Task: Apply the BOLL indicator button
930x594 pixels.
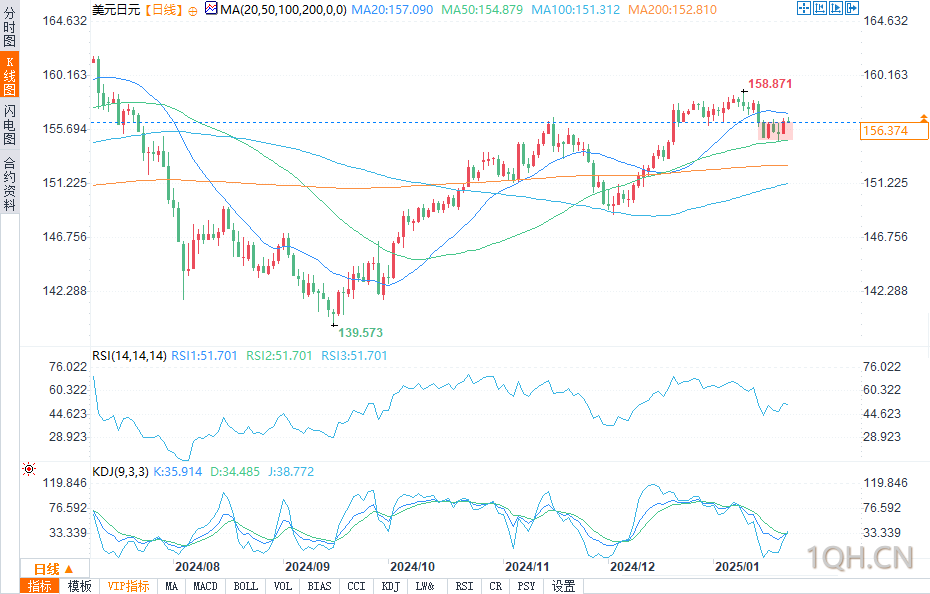Action: [246, 586]
